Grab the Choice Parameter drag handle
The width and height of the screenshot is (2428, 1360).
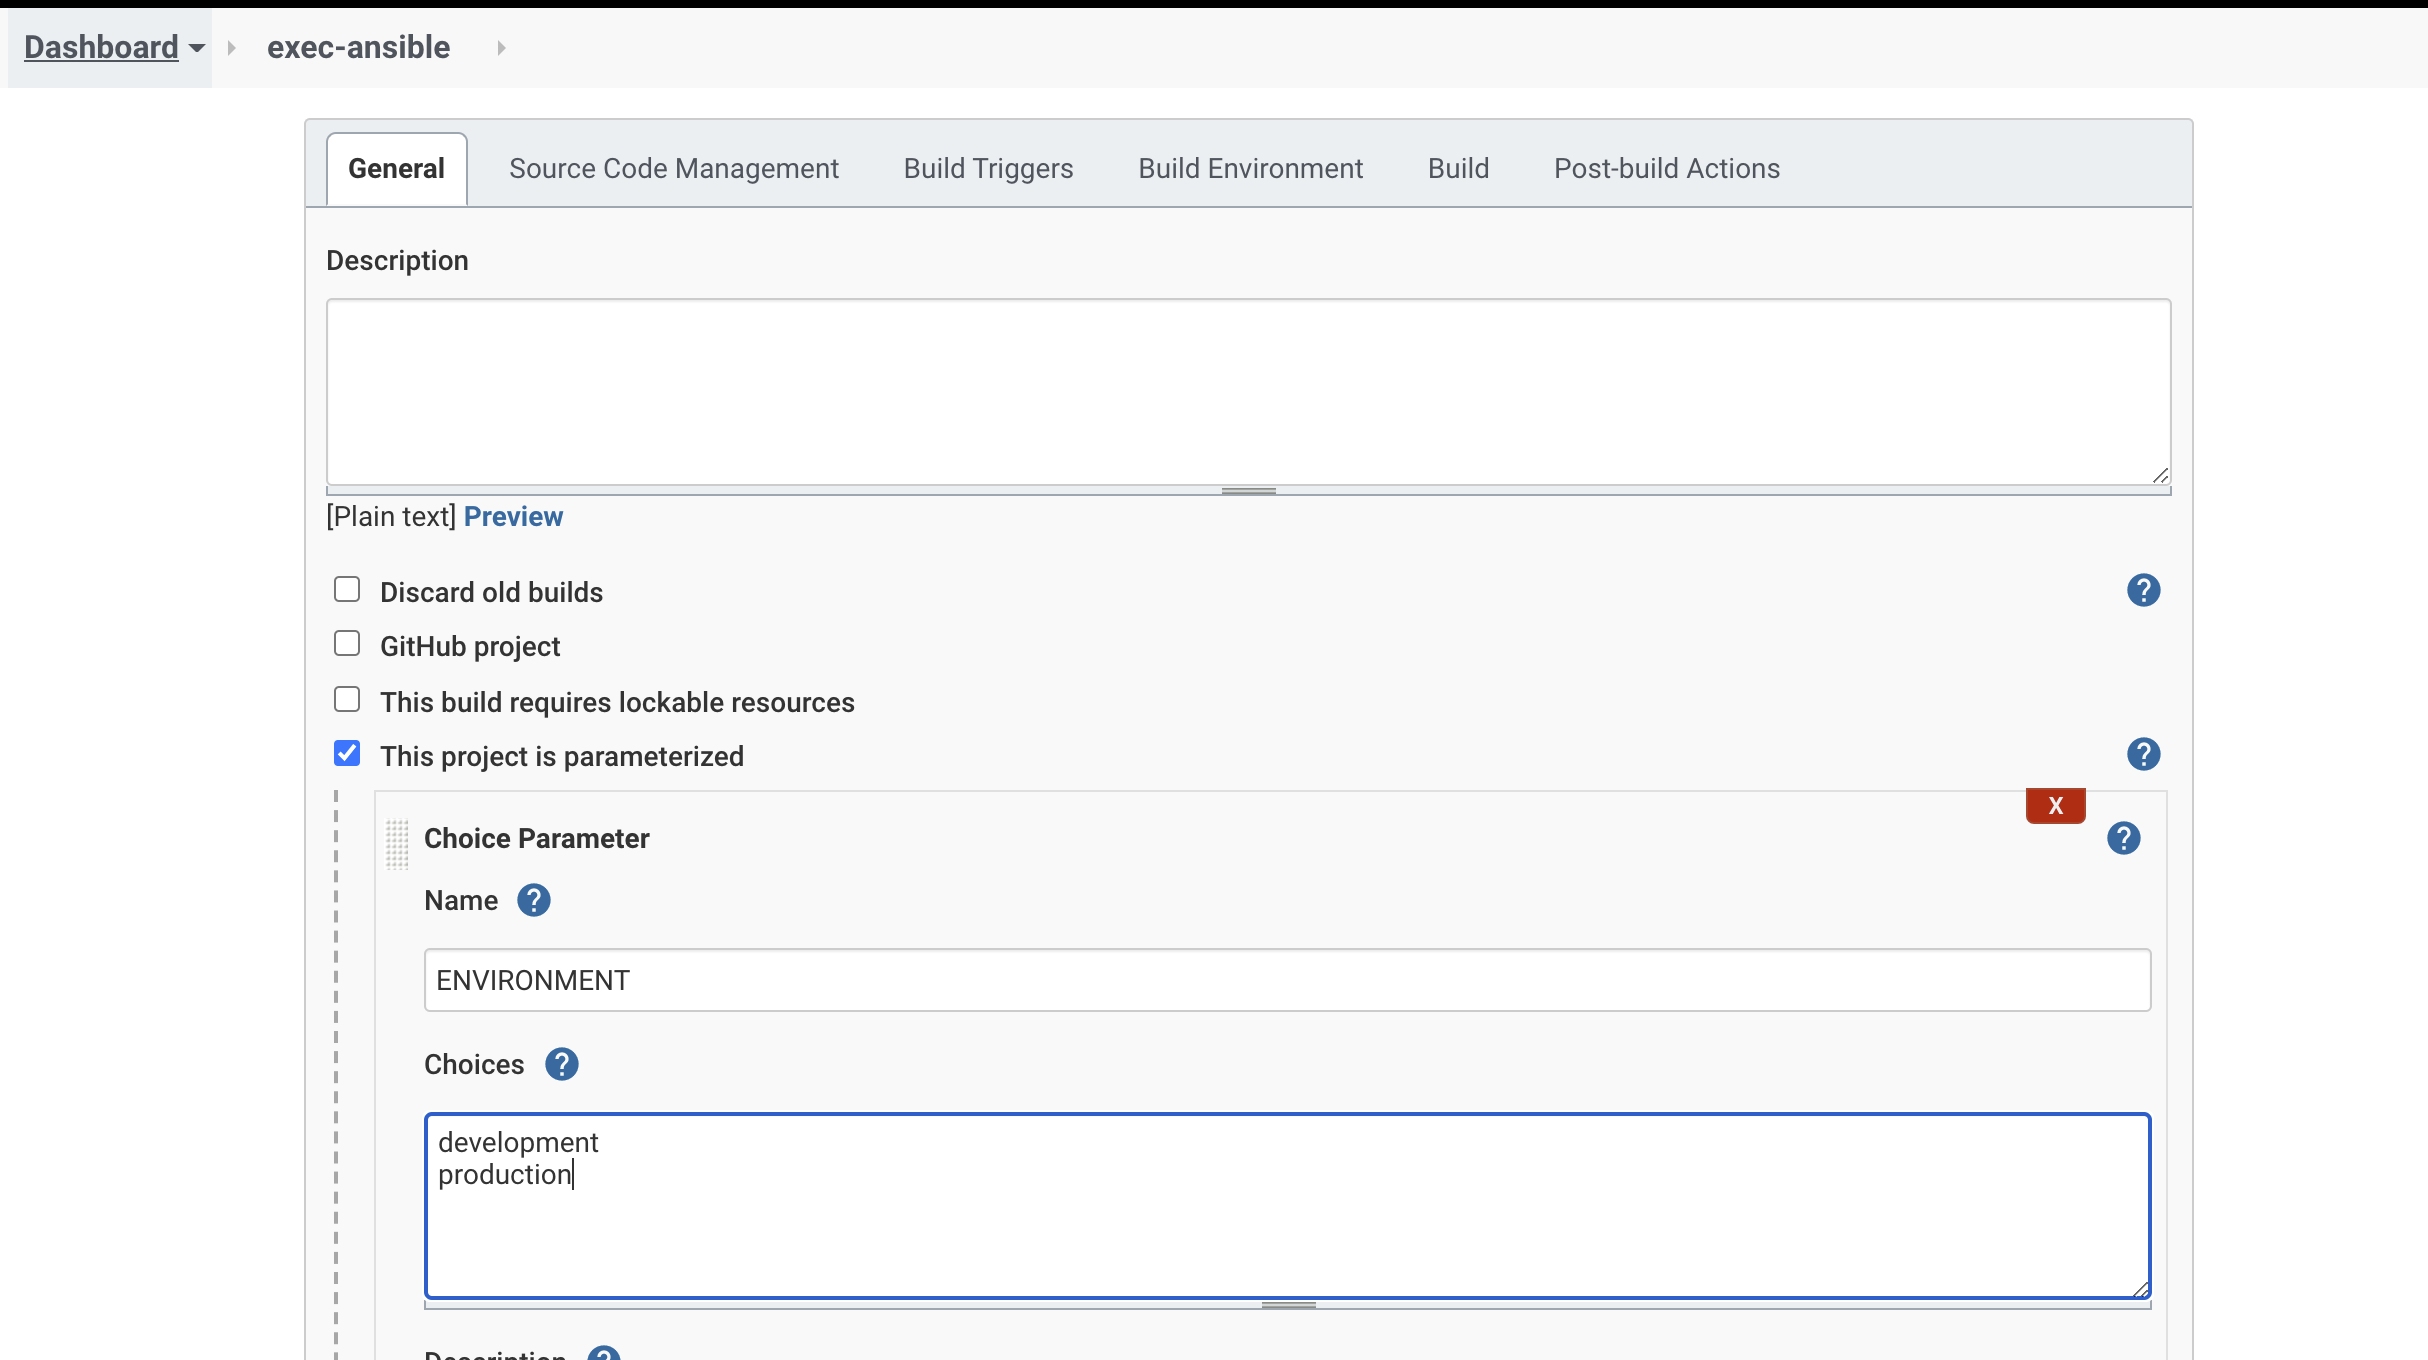point(397,844)
